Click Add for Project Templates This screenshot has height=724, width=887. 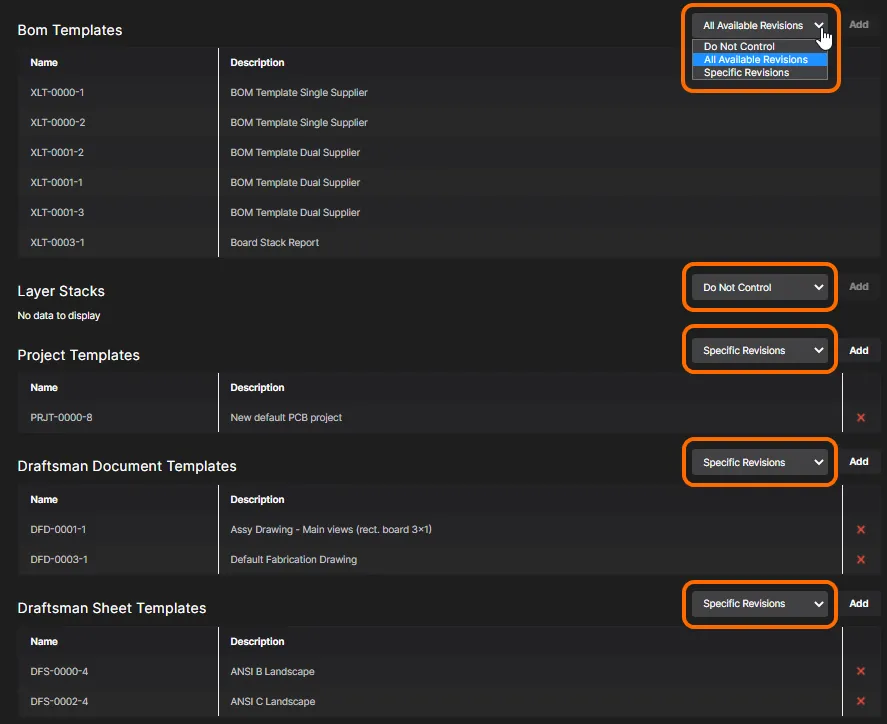click(x=859, y=351)
